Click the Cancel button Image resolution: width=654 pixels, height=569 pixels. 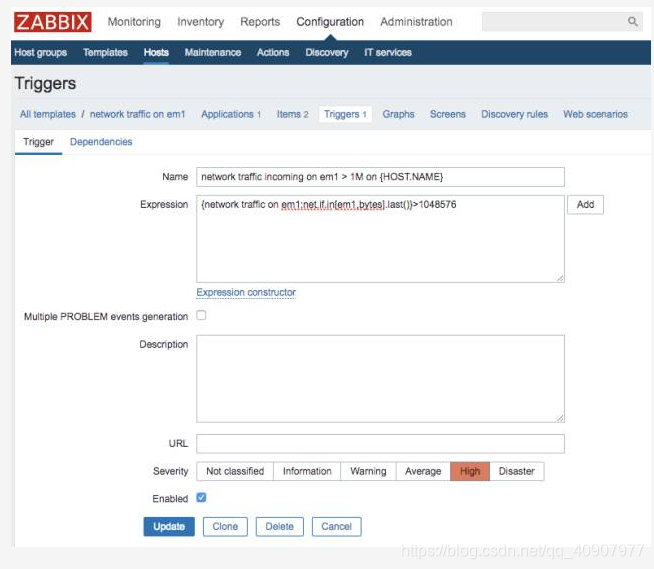point(336,526)
